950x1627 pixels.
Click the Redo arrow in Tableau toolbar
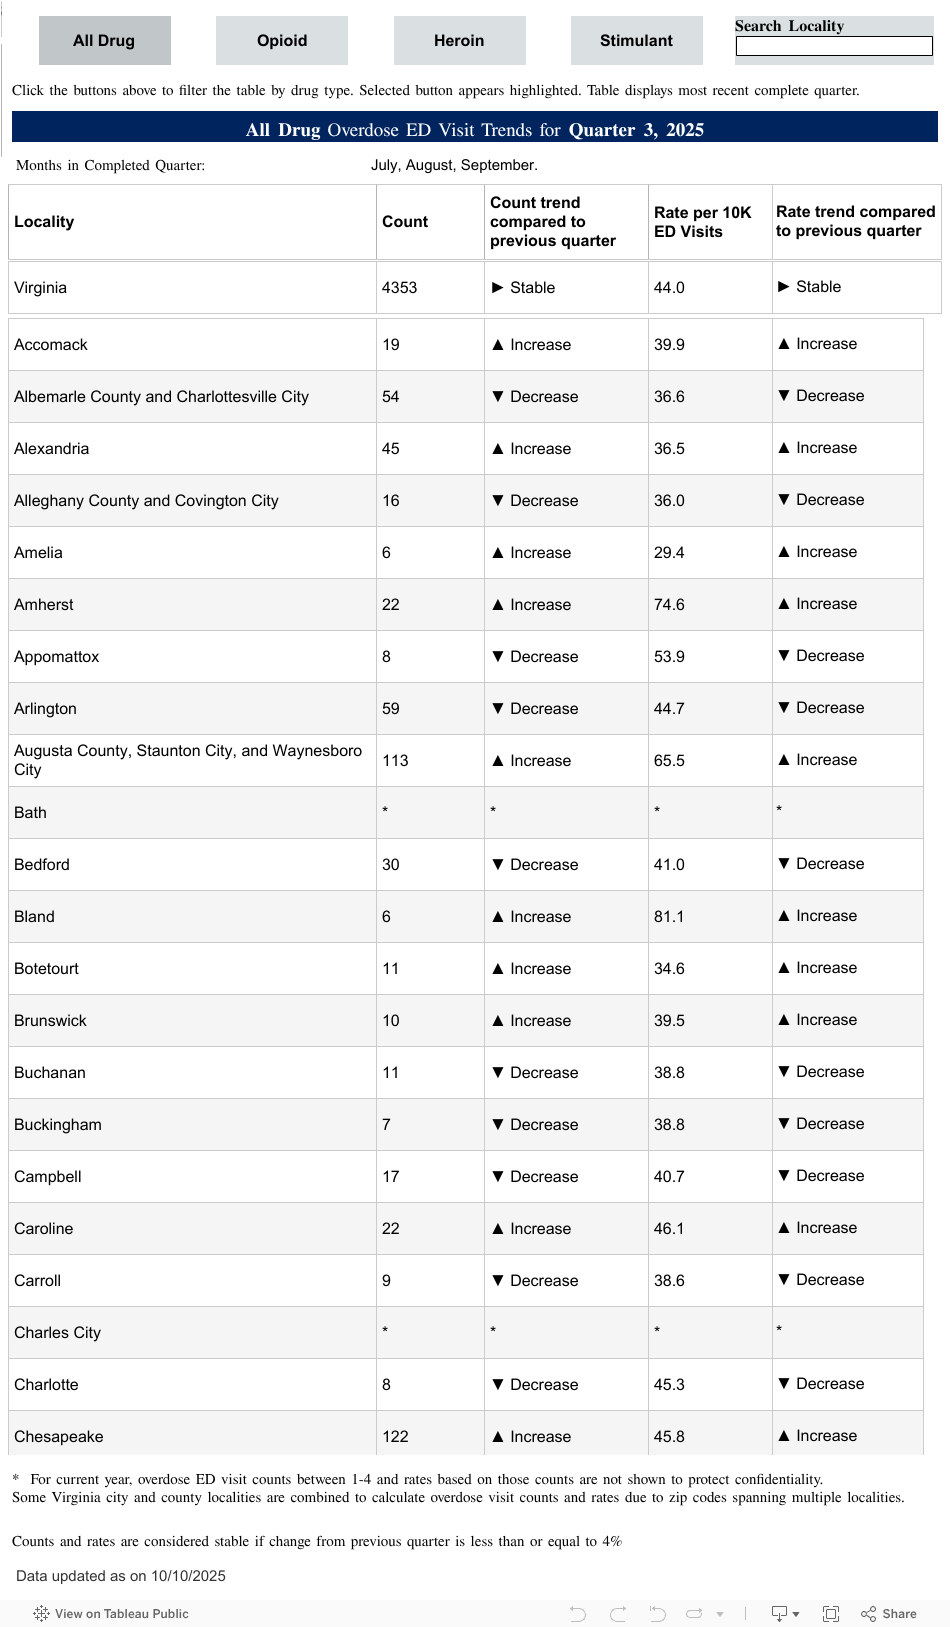(x=618, y=1613)
